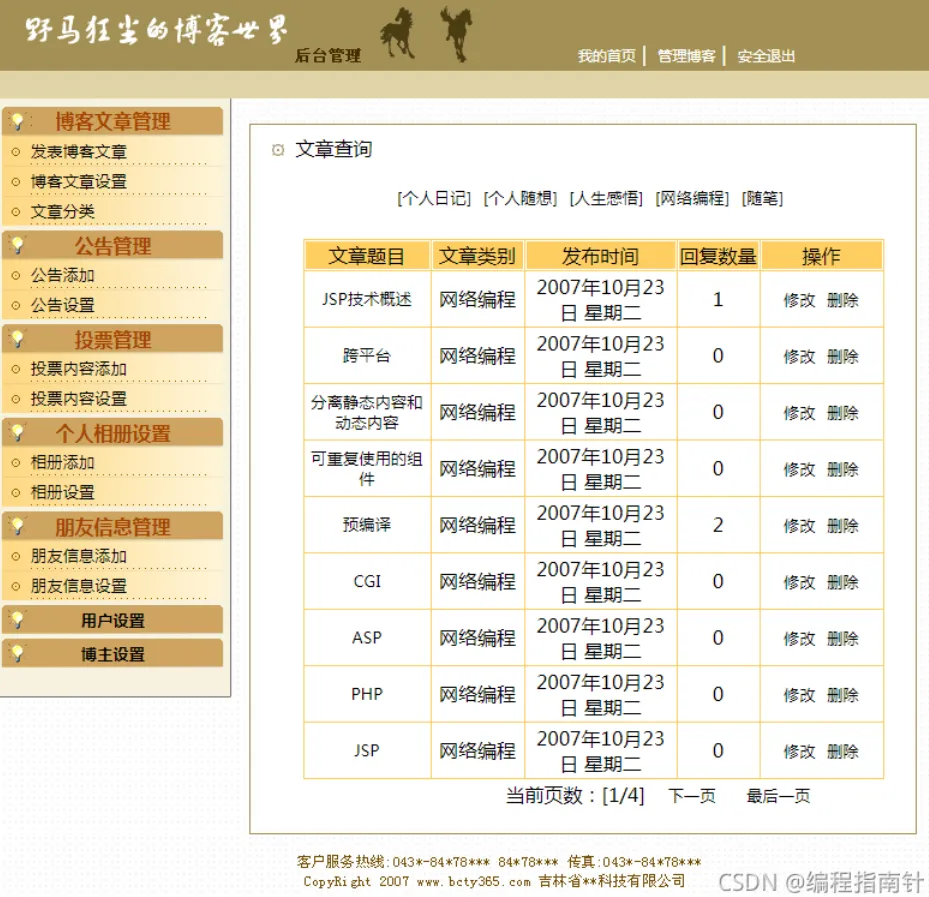Toggle the 朋友信息管理 section header
The image size is (929, 897).
tap(113, 526)
